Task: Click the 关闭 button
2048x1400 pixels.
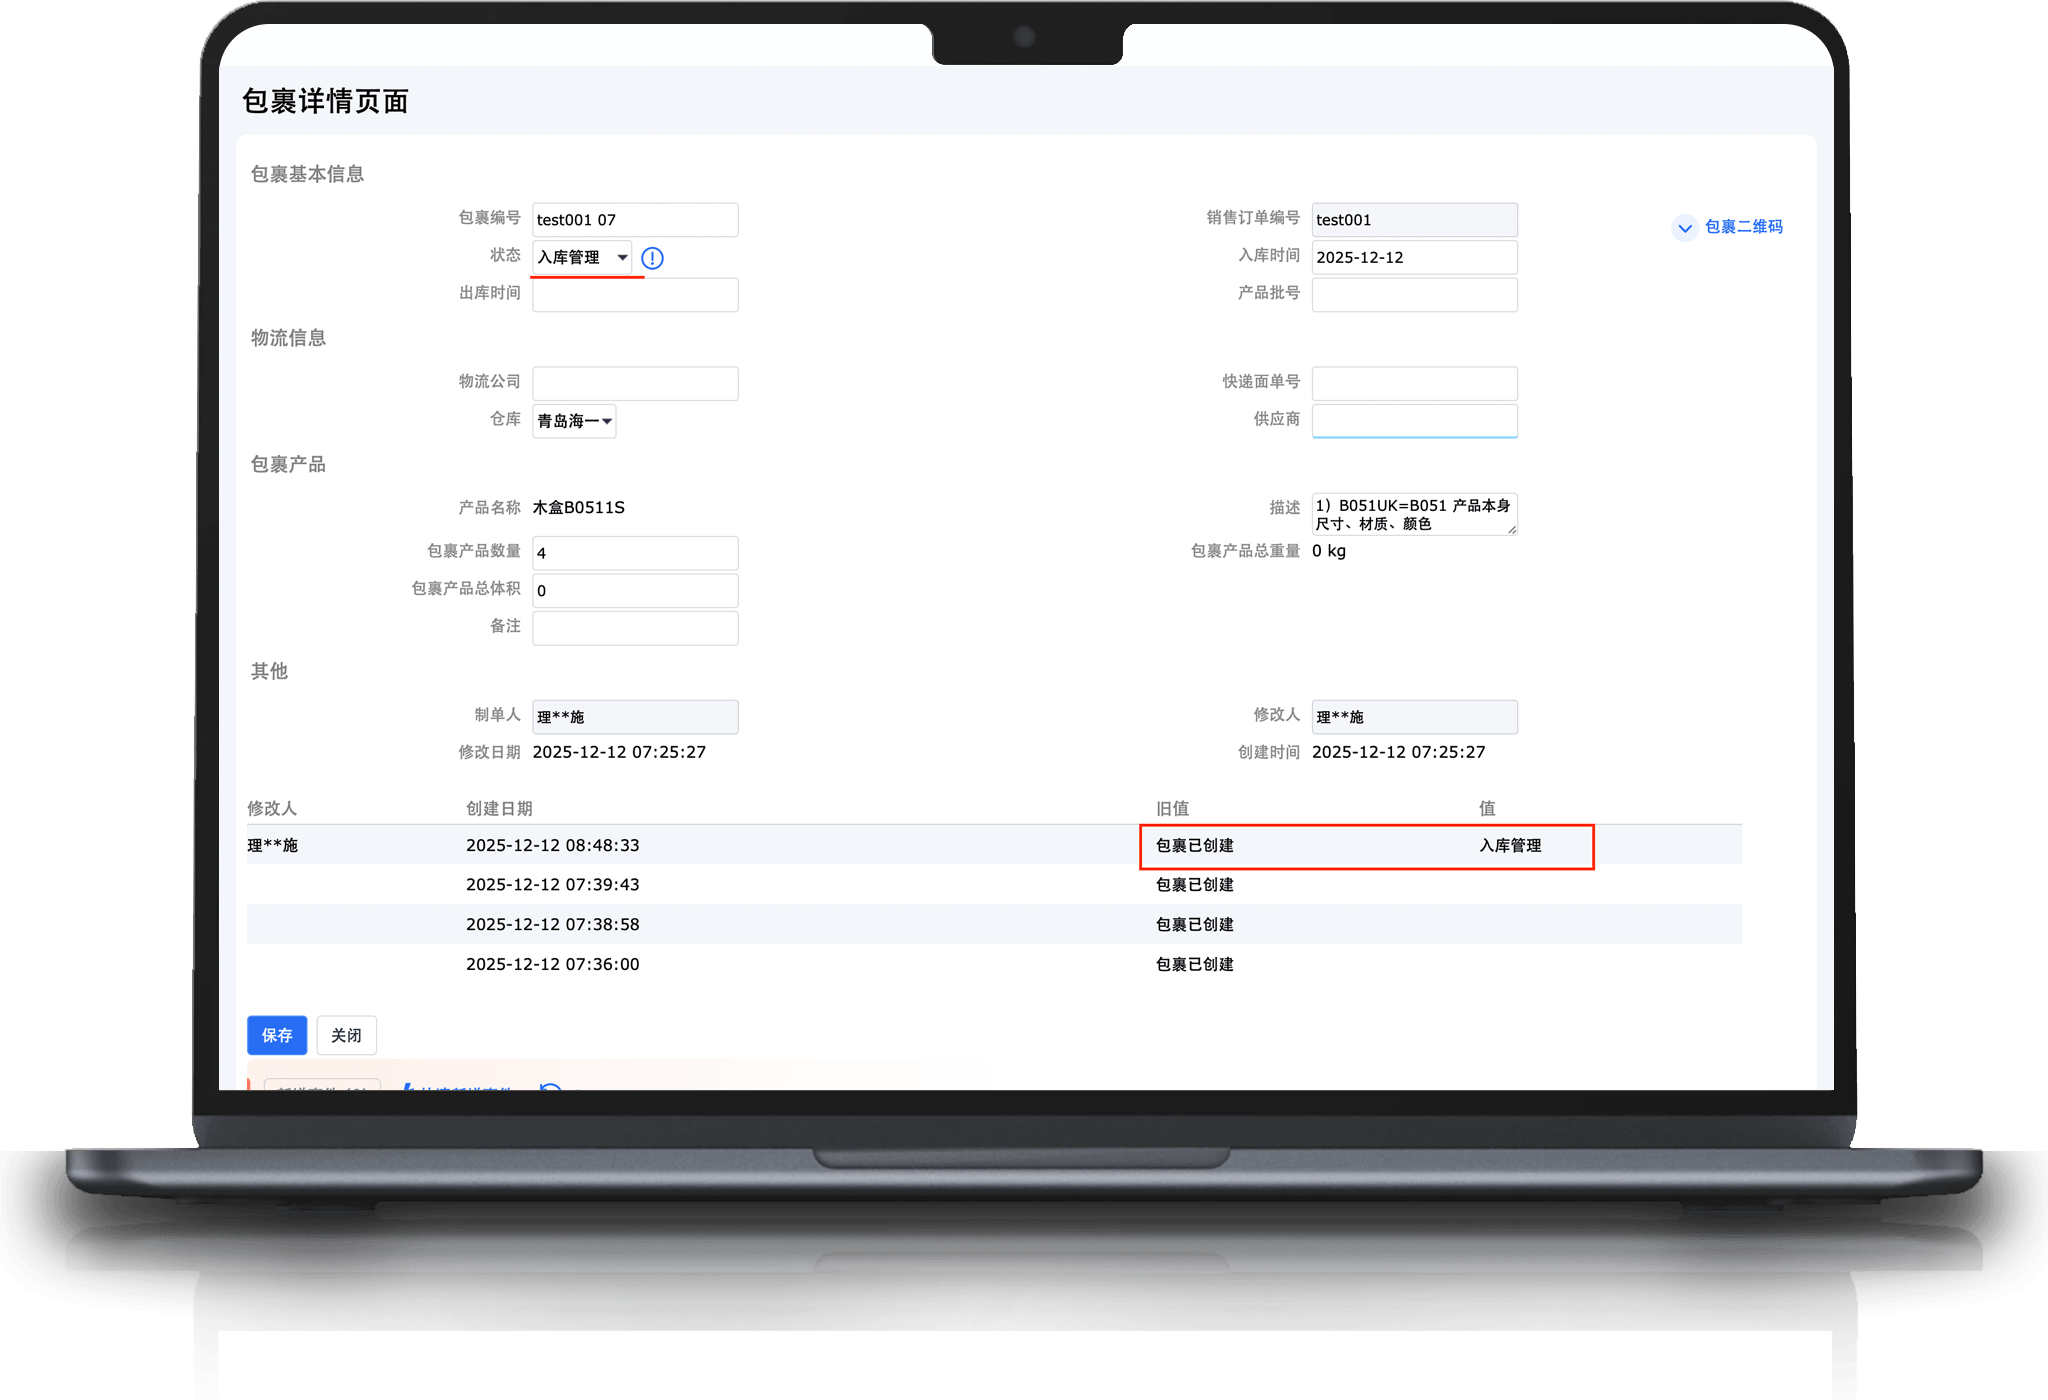Action: (x=346, y=1035)
